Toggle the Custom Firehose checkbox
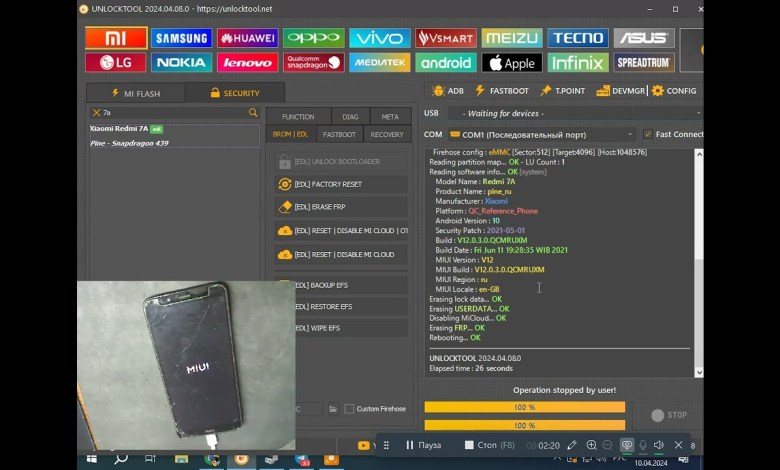The width and height of the screenshot is (780, 470). pyautogui.click(x=349, y=409)
